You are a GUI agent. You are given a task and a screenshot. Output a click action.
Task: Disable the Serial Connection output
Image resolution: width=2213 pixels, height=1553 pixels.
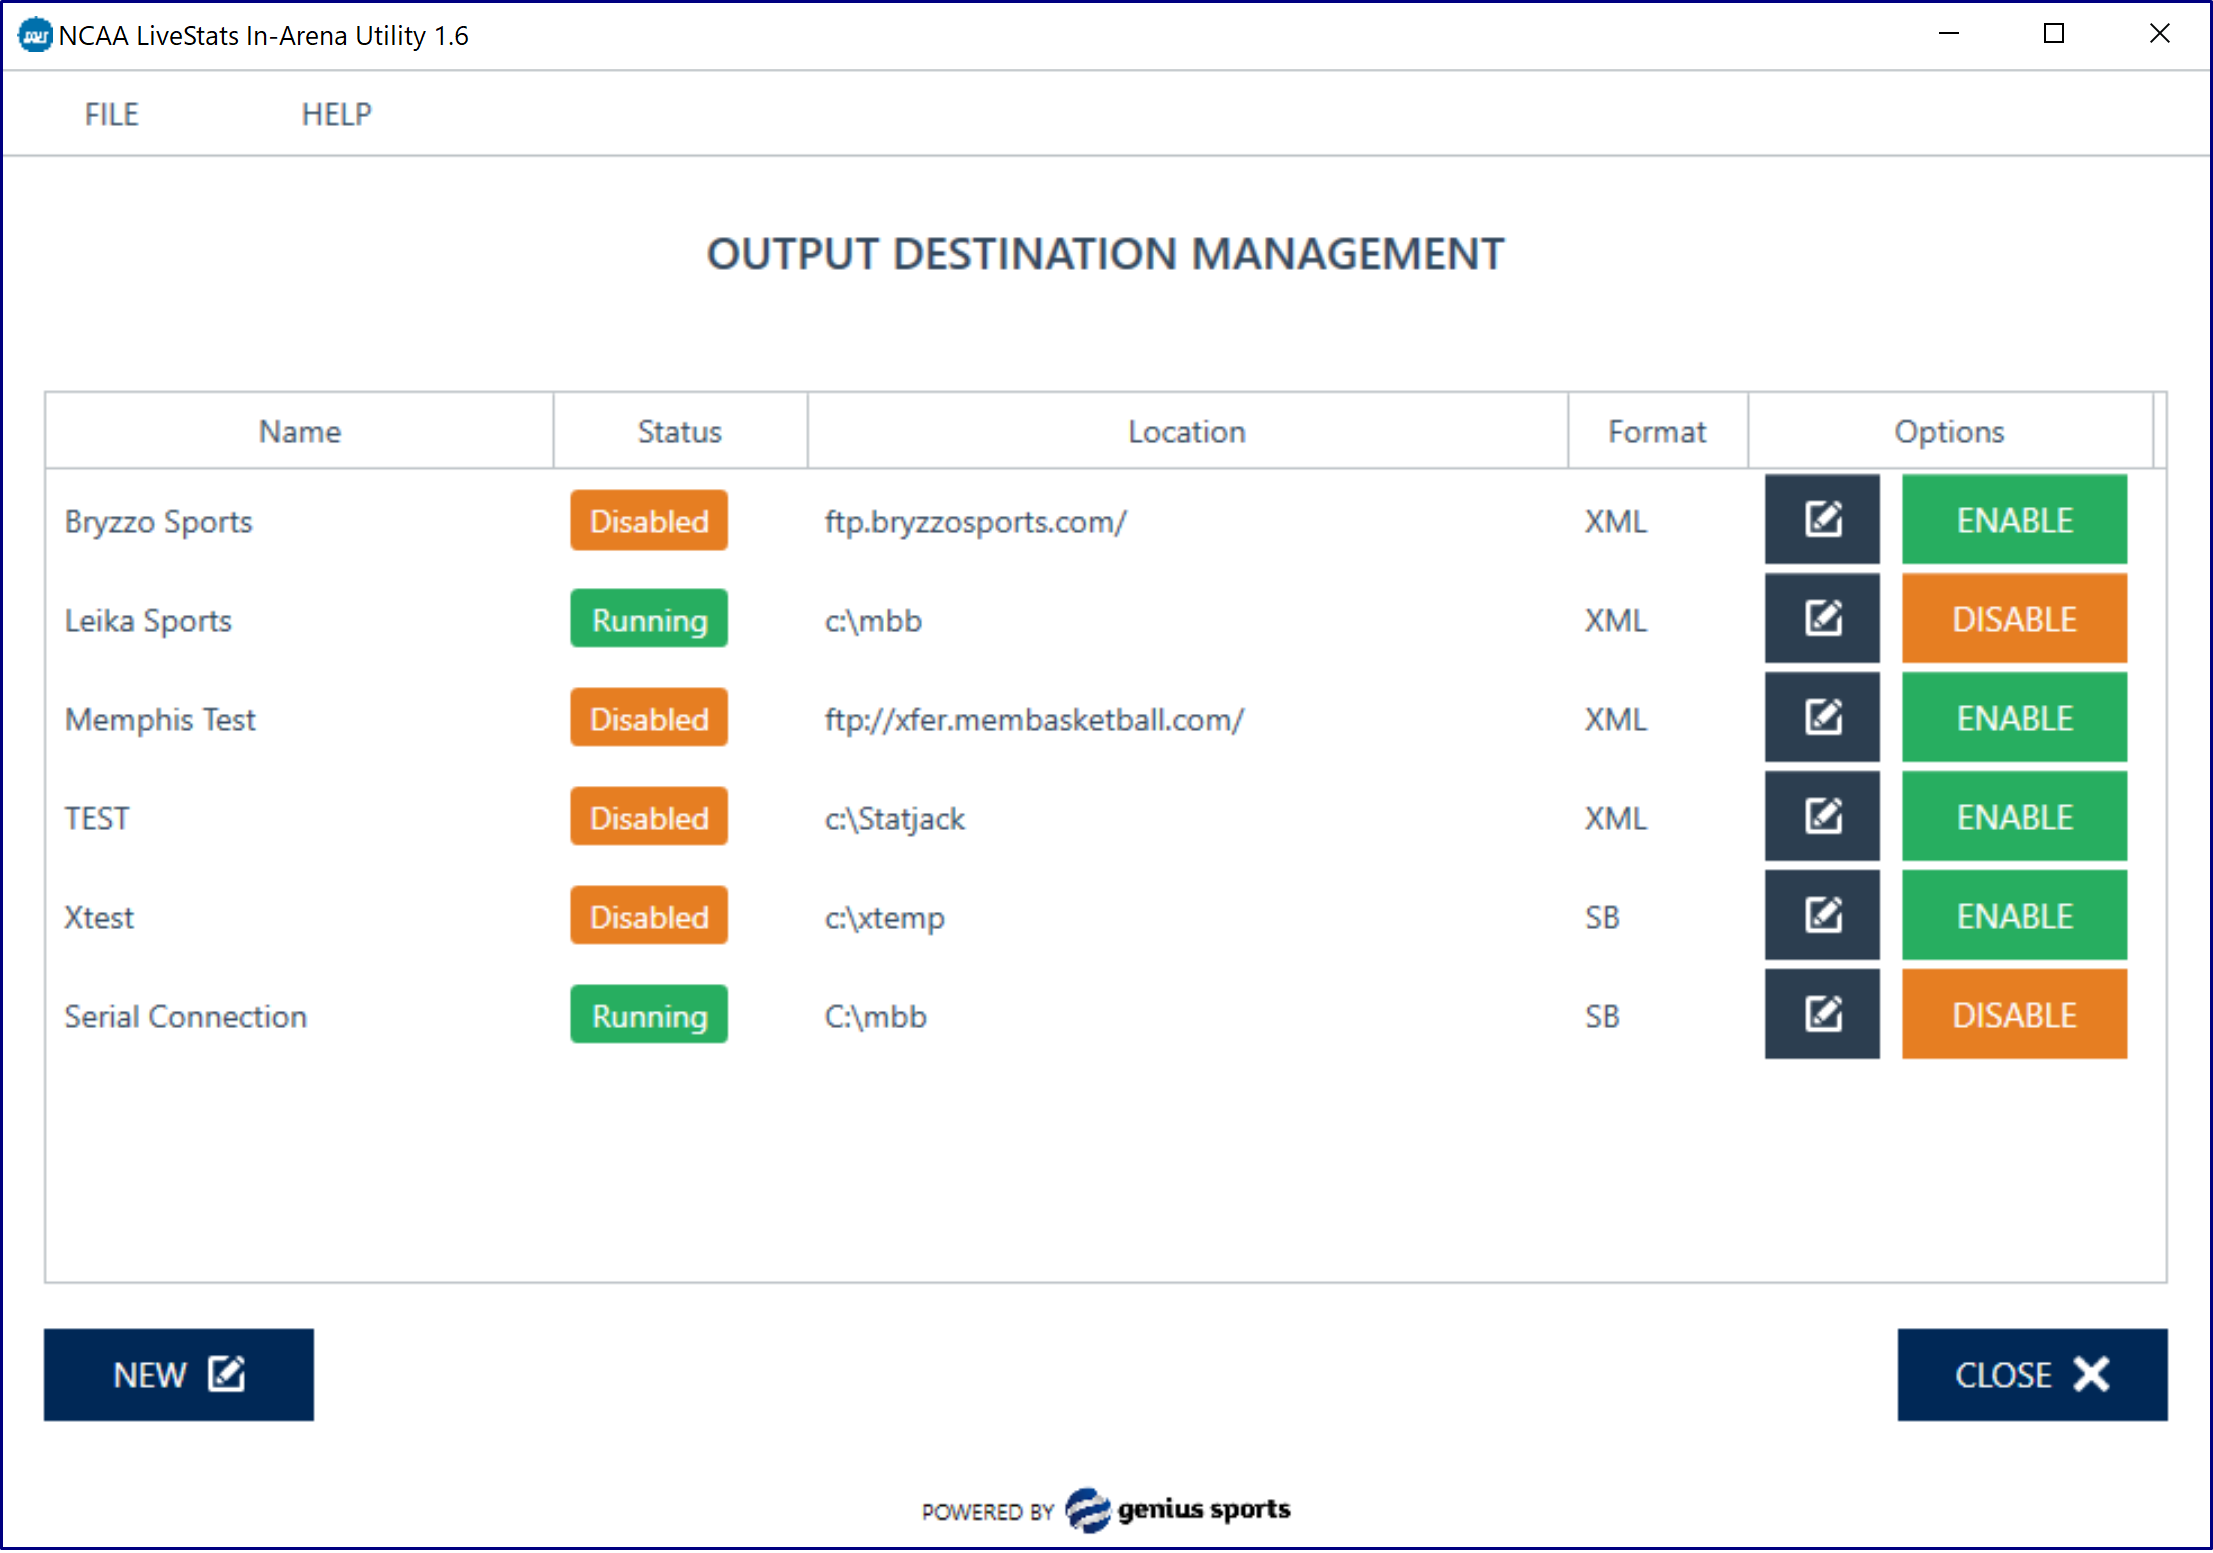point(2013,1014)
